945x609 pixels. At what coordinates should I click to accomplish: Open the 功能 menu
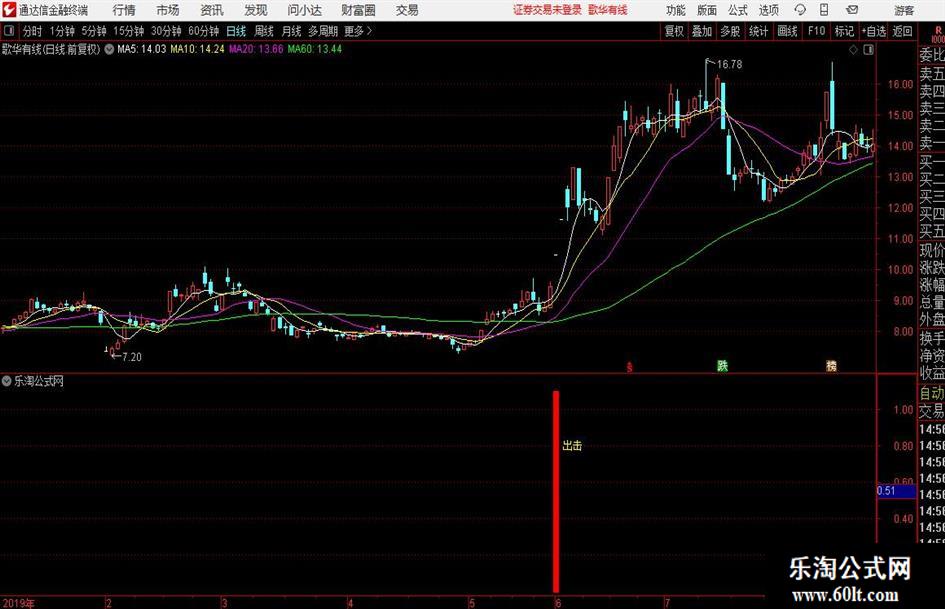pyautogui.click(x=676, y=10)
